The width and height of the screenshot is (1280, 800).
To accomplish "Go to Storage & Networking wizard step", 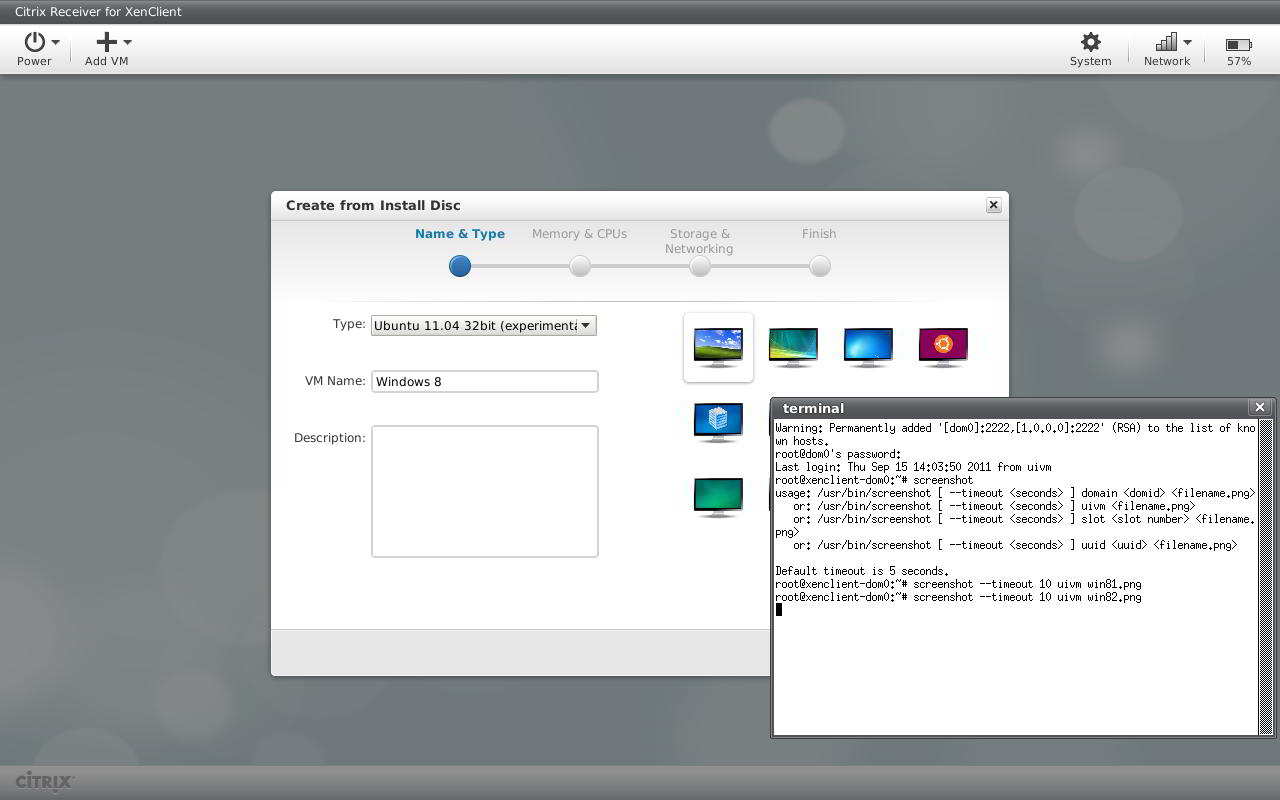I will point(699,241).
